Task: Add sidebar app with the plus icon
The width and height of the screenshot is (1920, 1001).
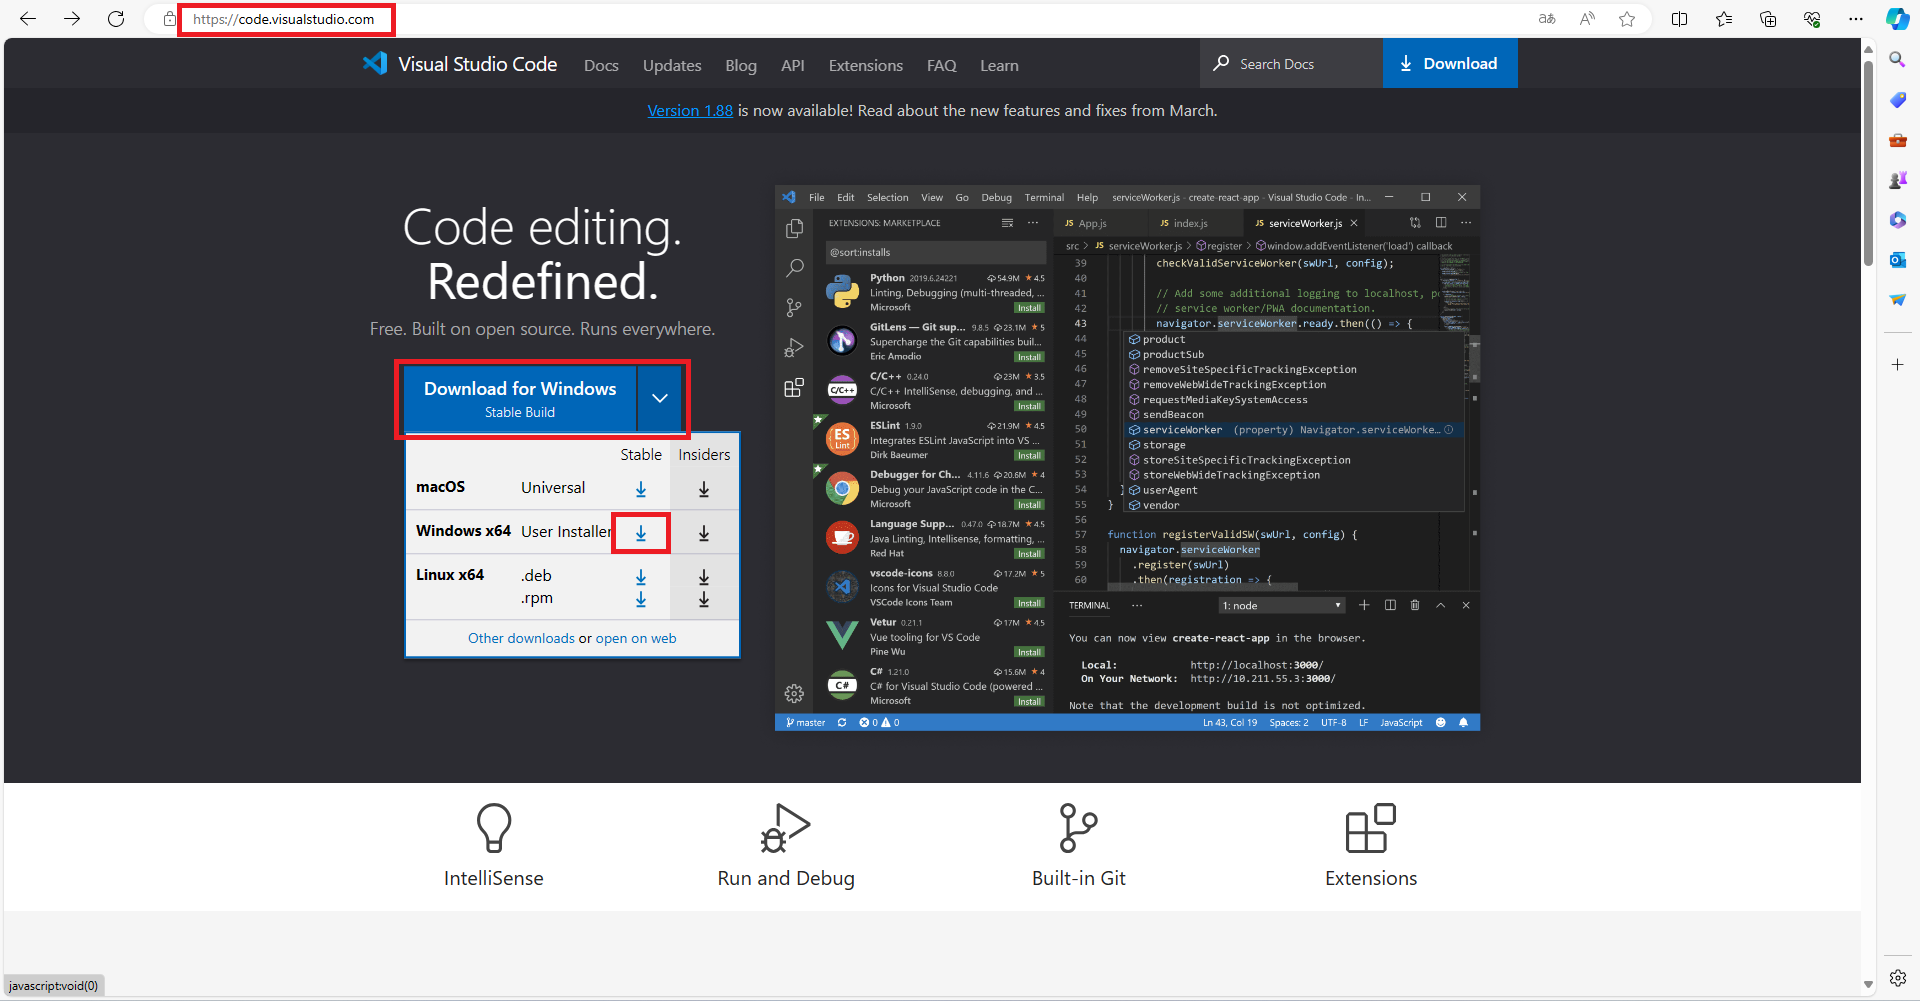Action: 1897,365
